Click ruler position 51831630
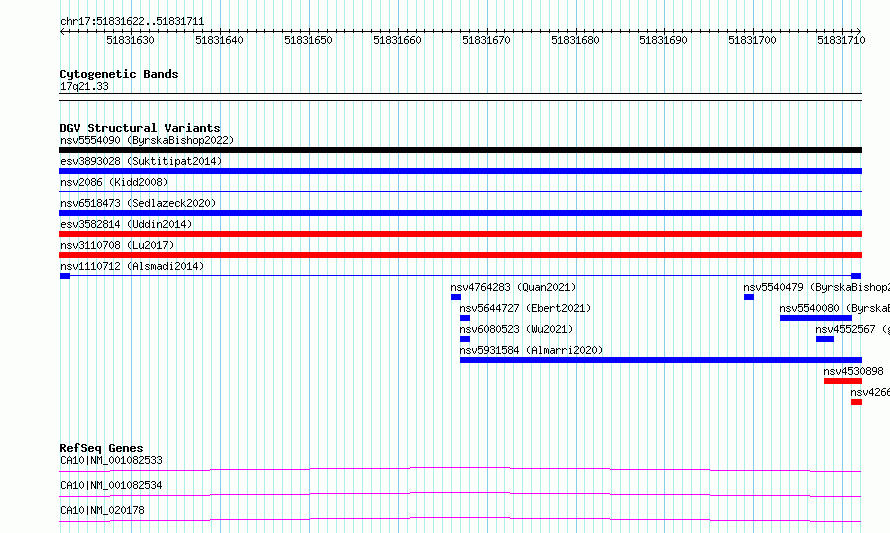This screenshot has width=890, height=533. 130,40
